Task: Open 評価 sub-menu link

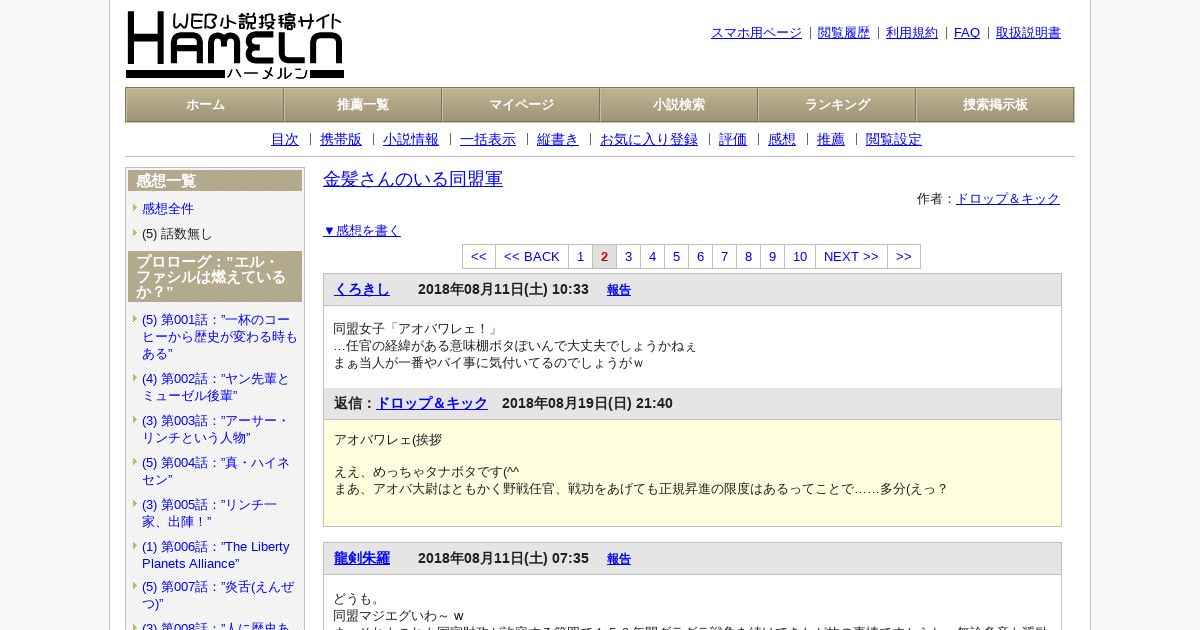Action: [x=733, y=139]
